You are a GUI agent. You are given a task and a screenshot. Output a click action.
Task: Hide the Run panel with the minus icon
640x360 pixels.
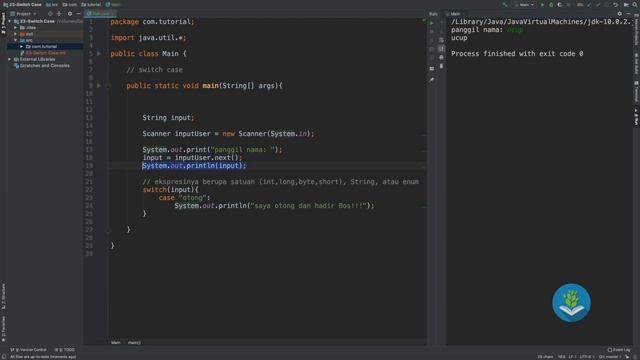point(629,14)
